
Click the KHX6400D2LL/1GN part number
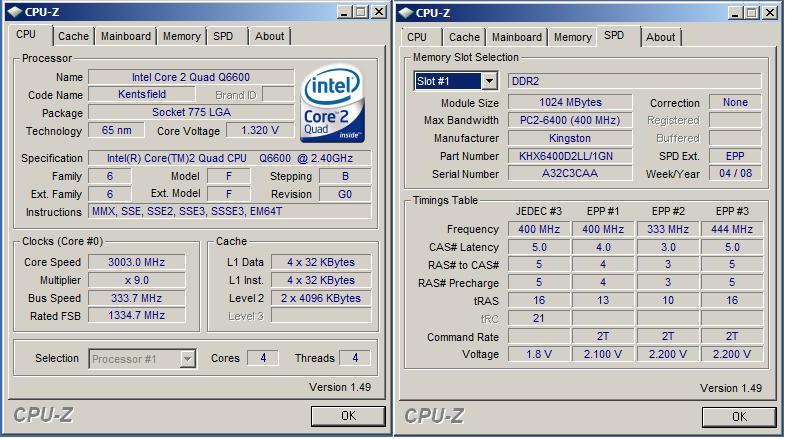pyautogui.click(x=570, y=156)
